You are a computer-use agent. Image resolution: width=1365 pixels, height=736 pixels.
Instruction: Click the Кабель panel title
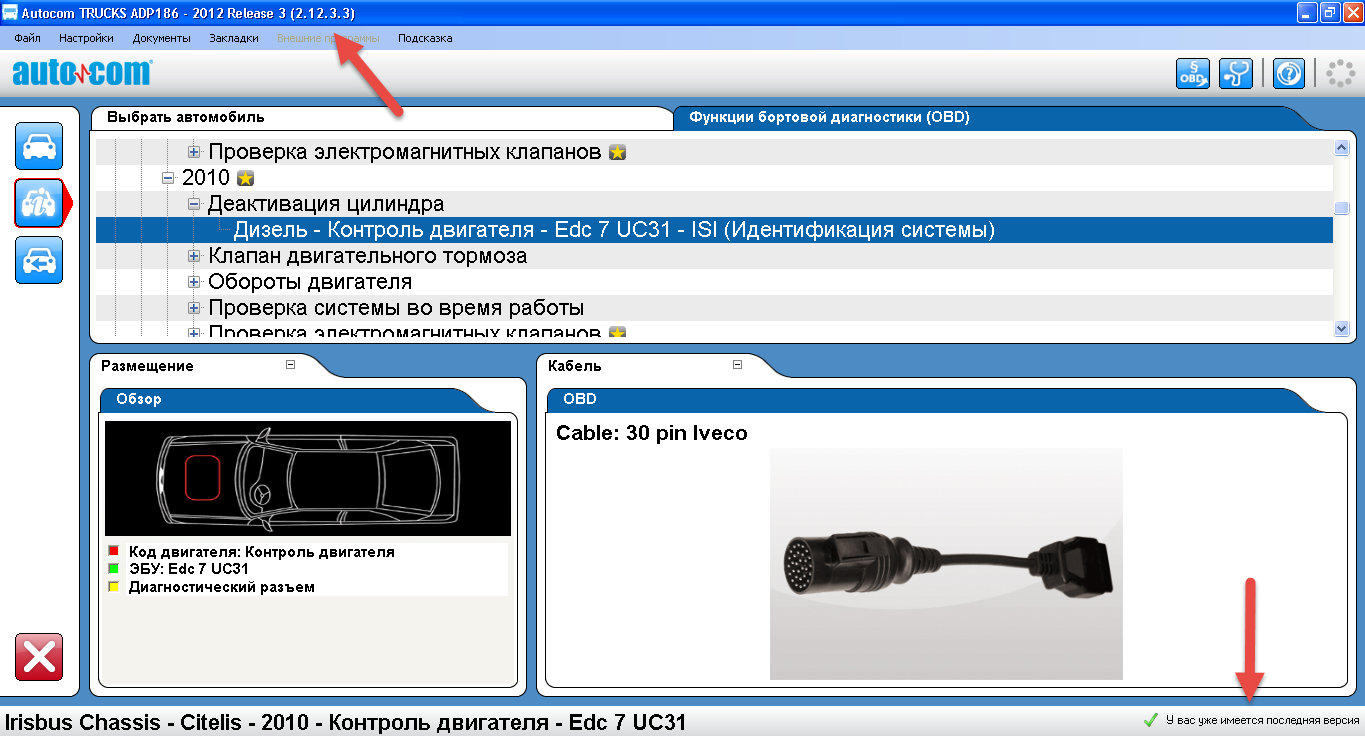tap(574, 366)
